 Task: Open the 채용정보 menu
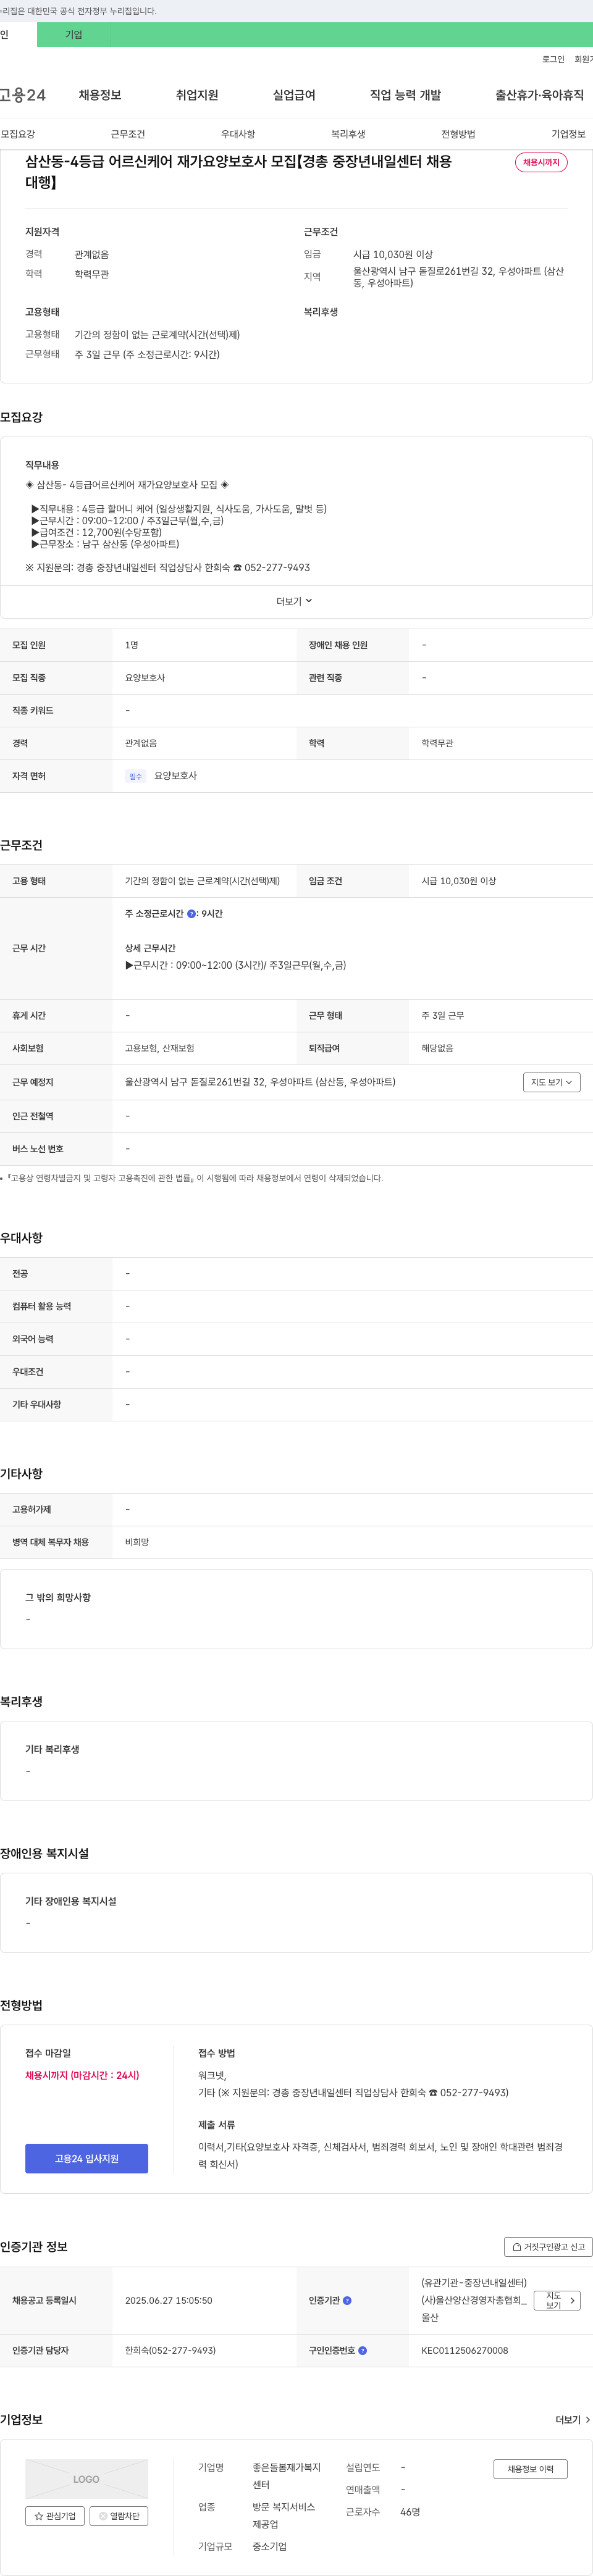point(100,95)
